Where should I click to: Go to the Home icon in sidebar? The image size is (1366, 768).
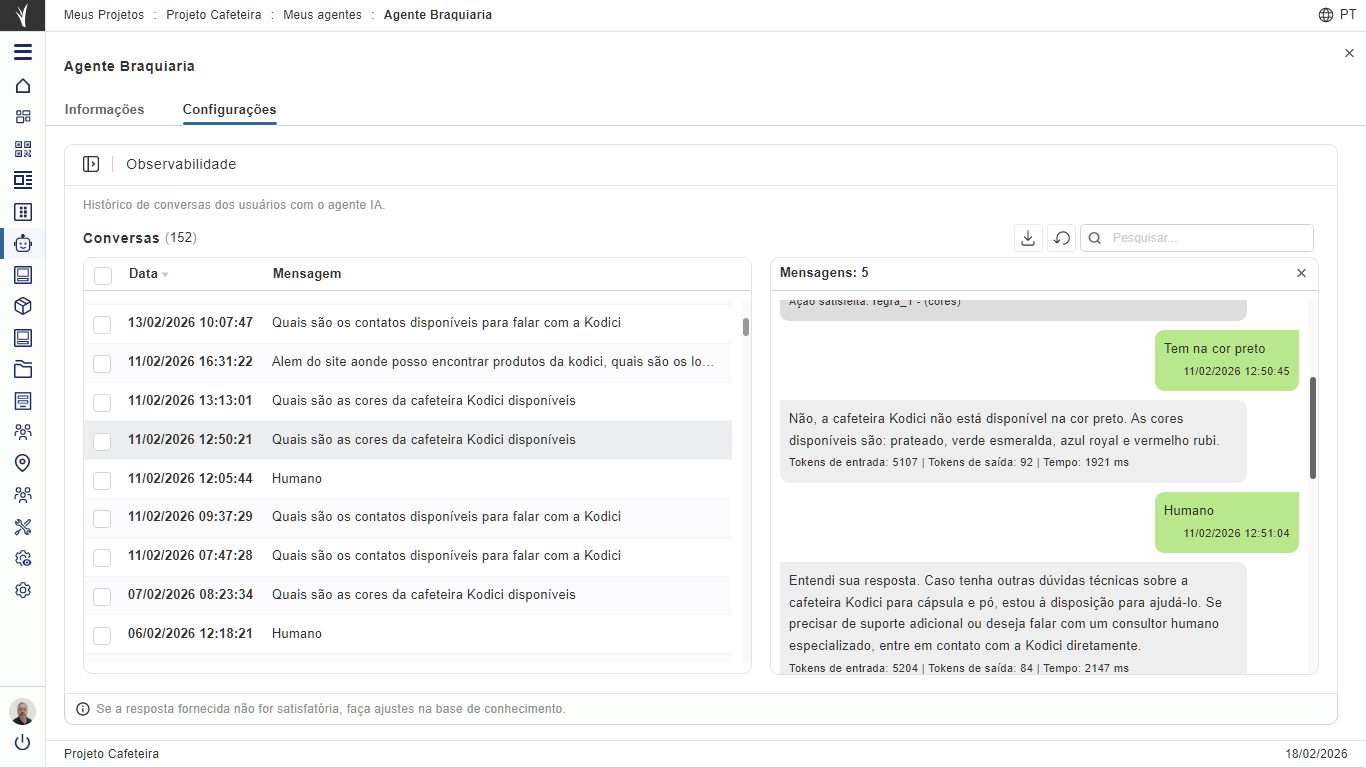click(x=23, y=86)
